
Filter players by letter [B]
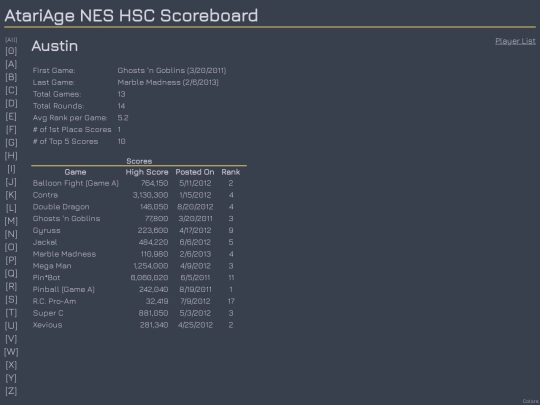(x=11, y=77)
